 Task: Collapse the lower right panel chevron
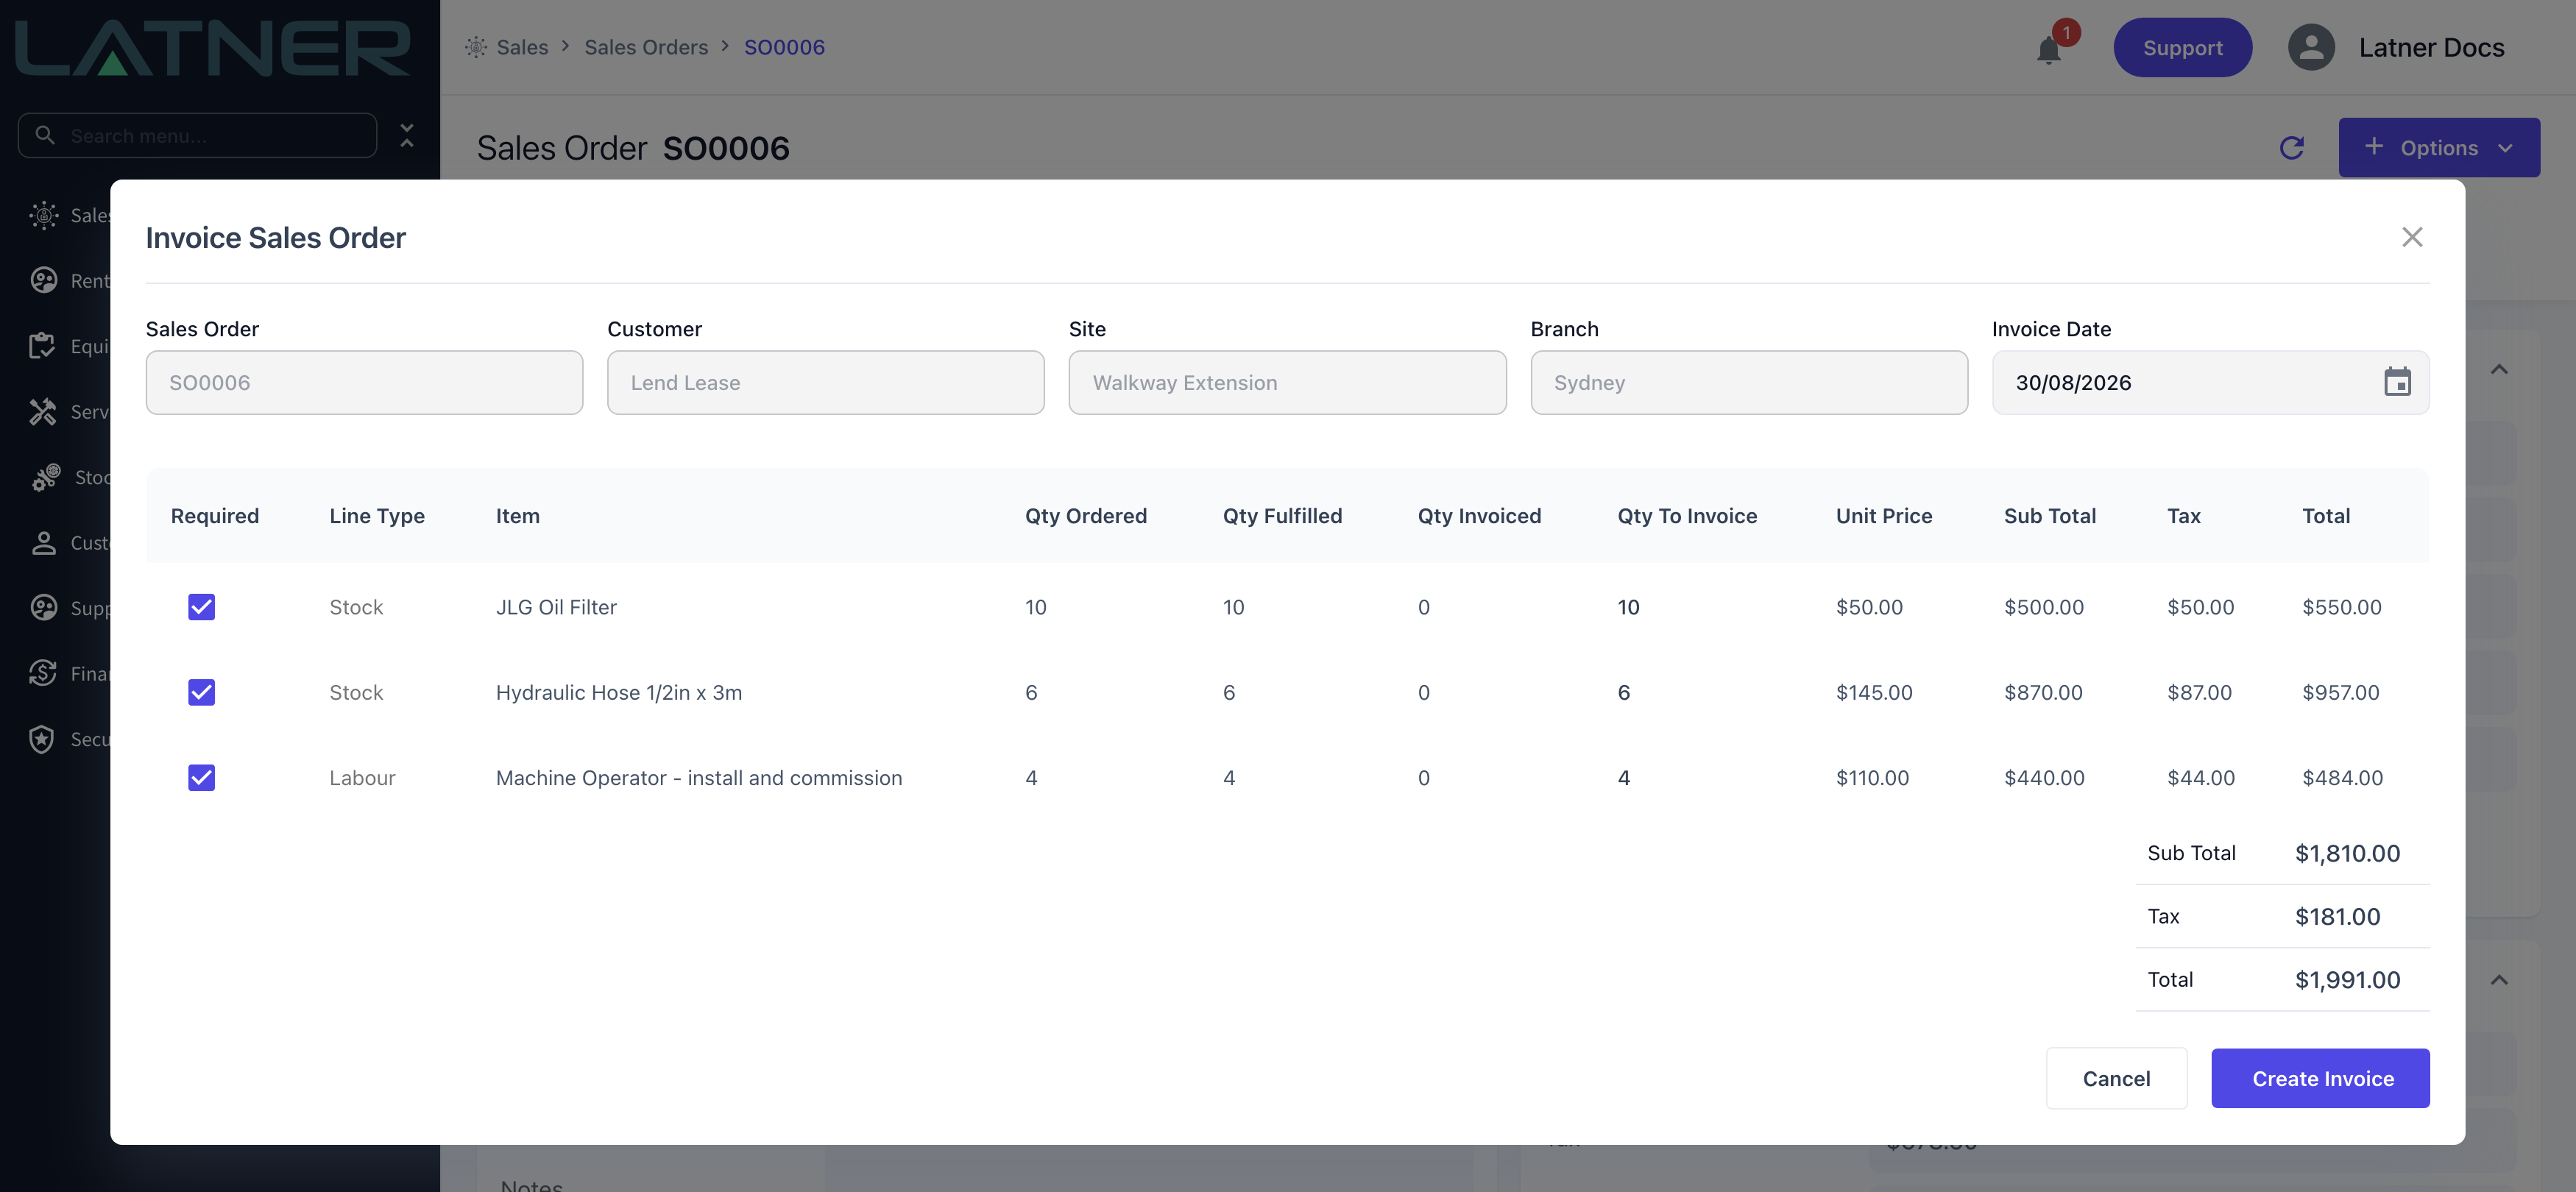pyautogui.click(x=2499, y=980)
